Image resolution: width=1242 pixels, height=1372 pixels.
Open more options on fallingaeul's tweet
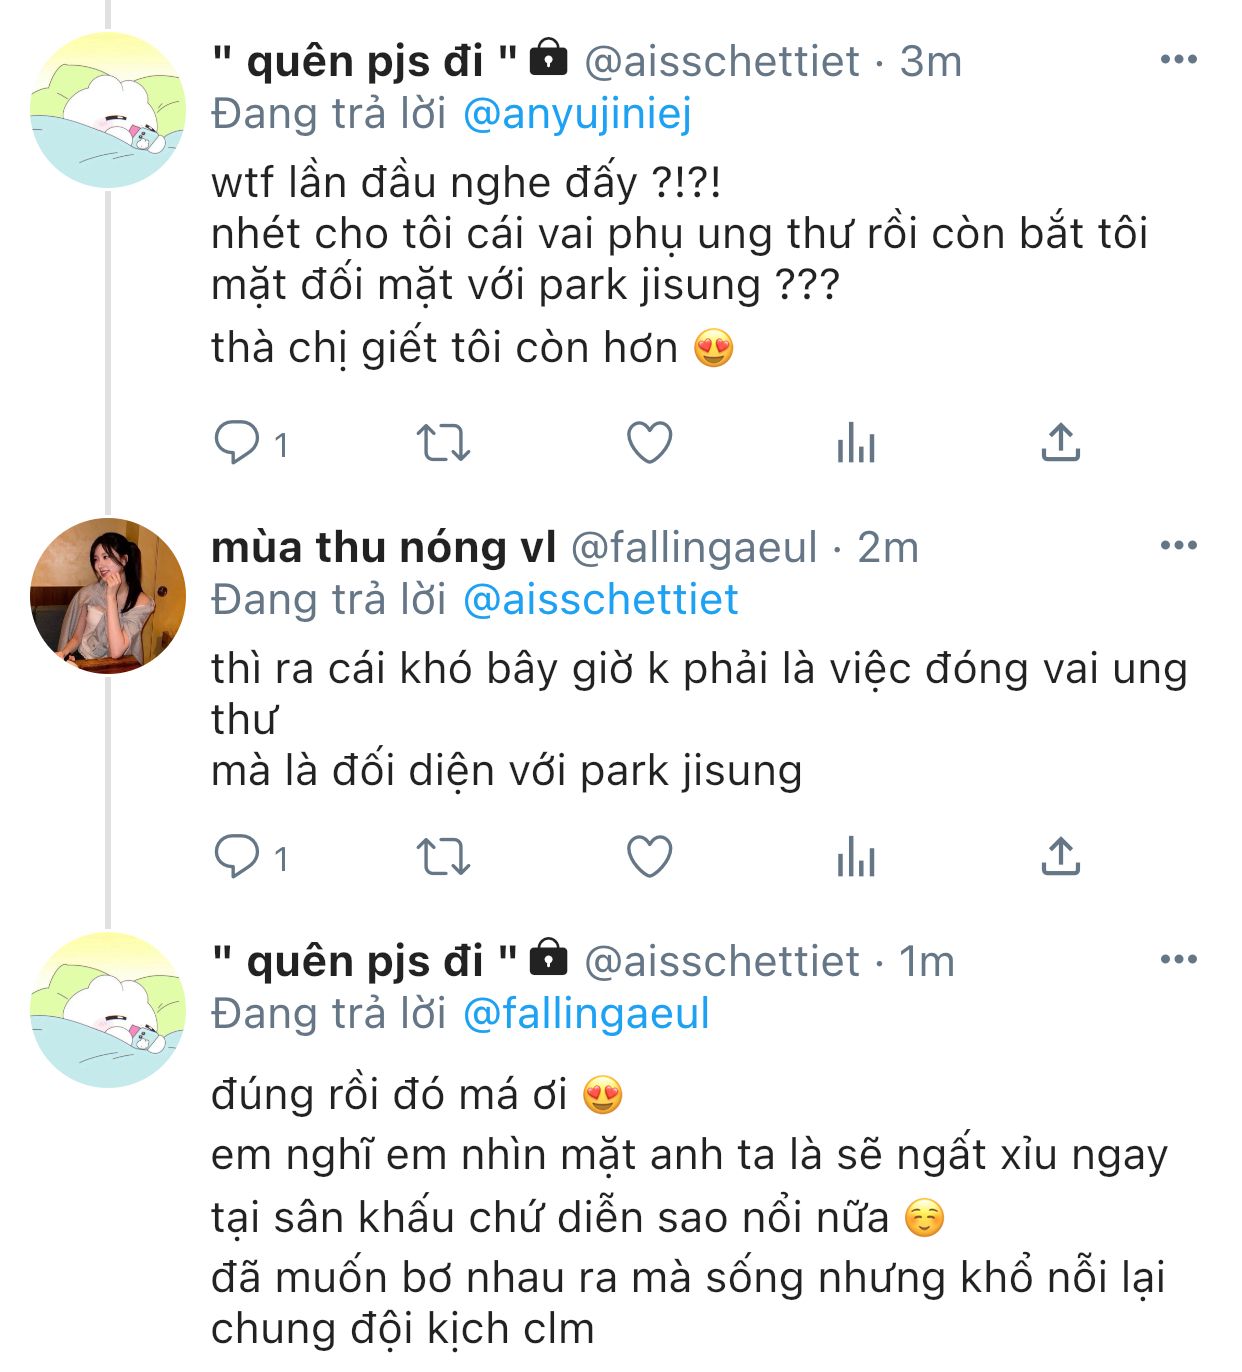1179,545
